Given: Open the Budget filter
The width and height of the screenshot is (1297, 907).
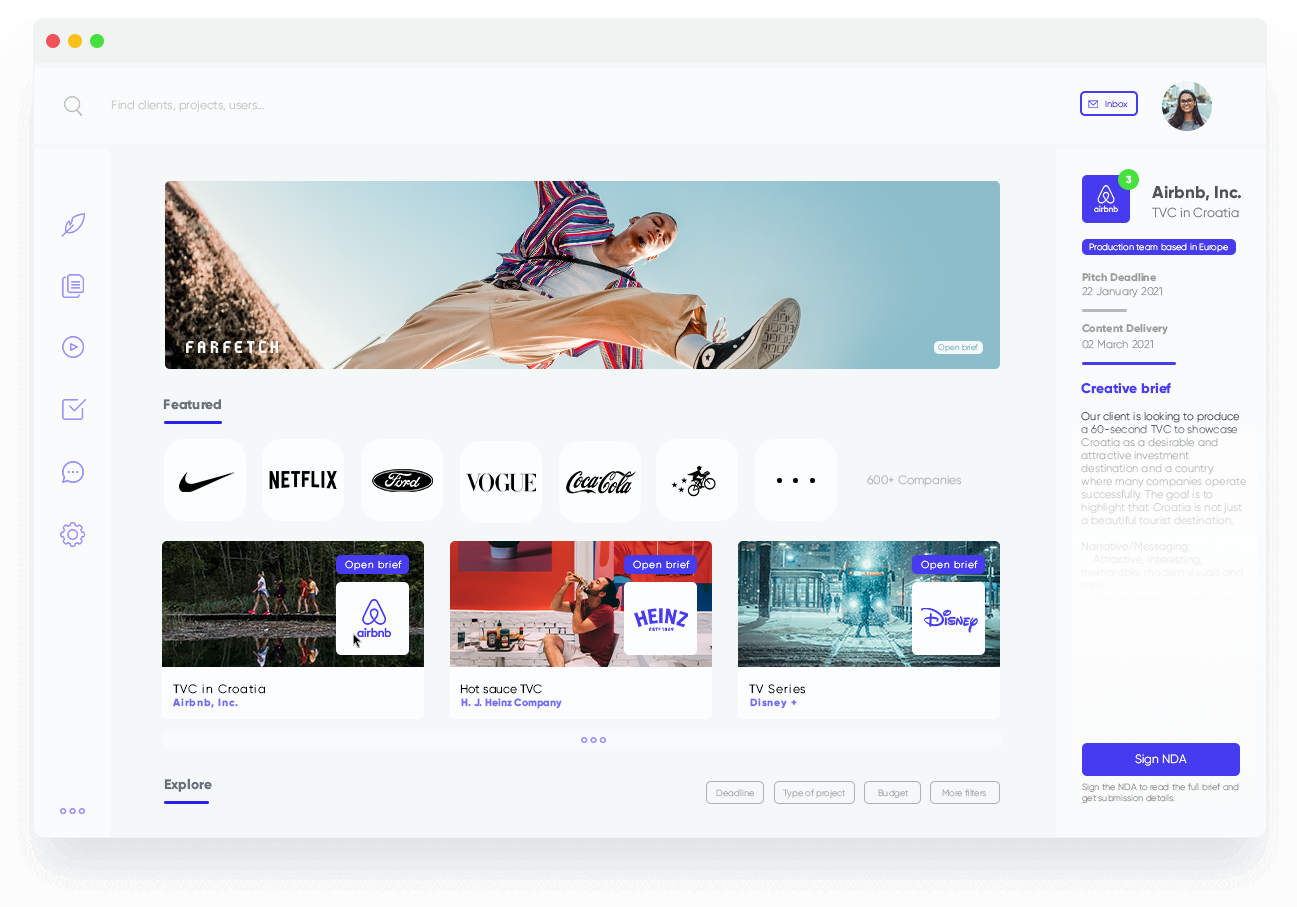Looking at the screenshot, I should pyautogui.click(x=893, y=793).
